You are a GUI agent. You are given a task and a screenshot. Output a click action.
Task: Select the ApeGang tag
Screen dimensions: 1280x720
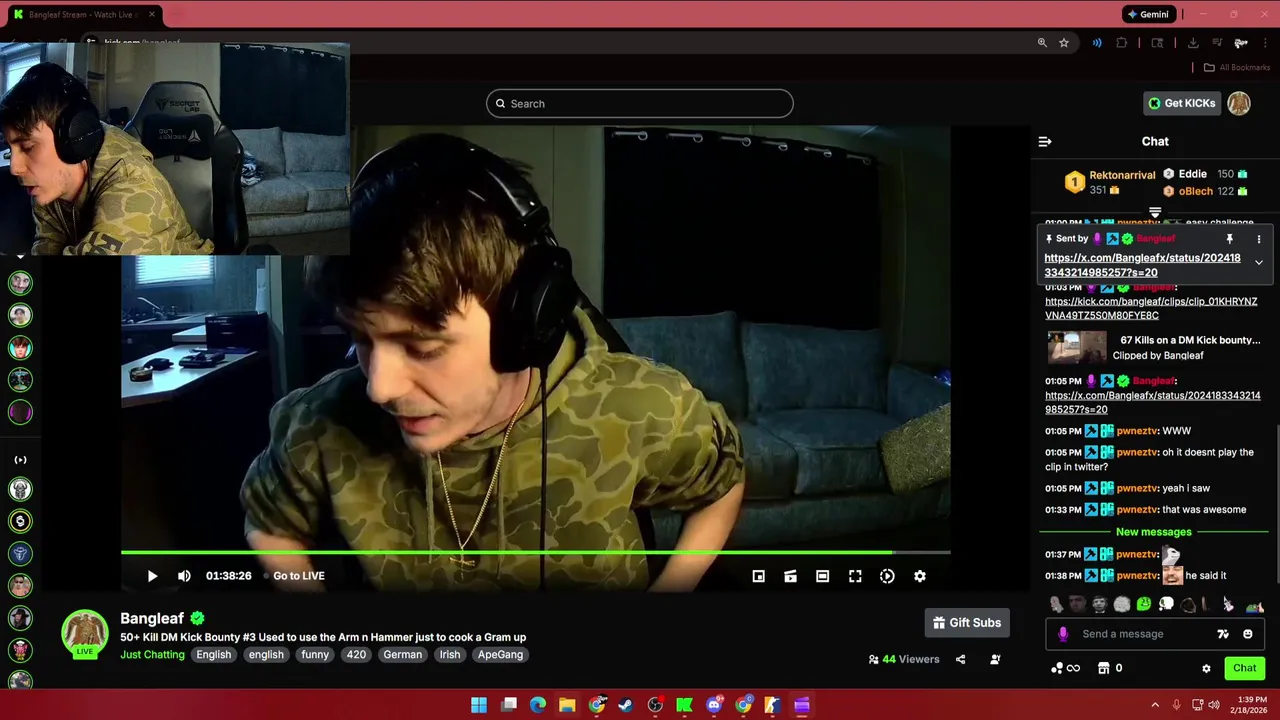(x=500, y=655)
